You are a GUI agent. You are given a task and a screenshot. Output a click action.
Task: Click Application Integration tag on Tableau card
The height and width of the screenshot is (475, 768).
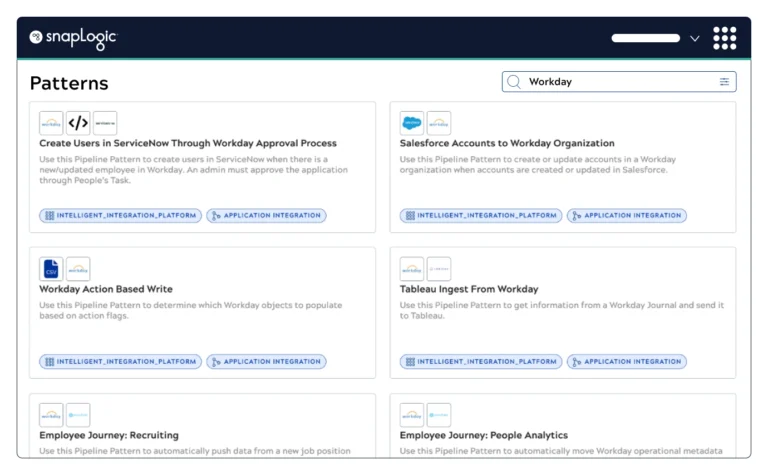click(x=627, y=362)
